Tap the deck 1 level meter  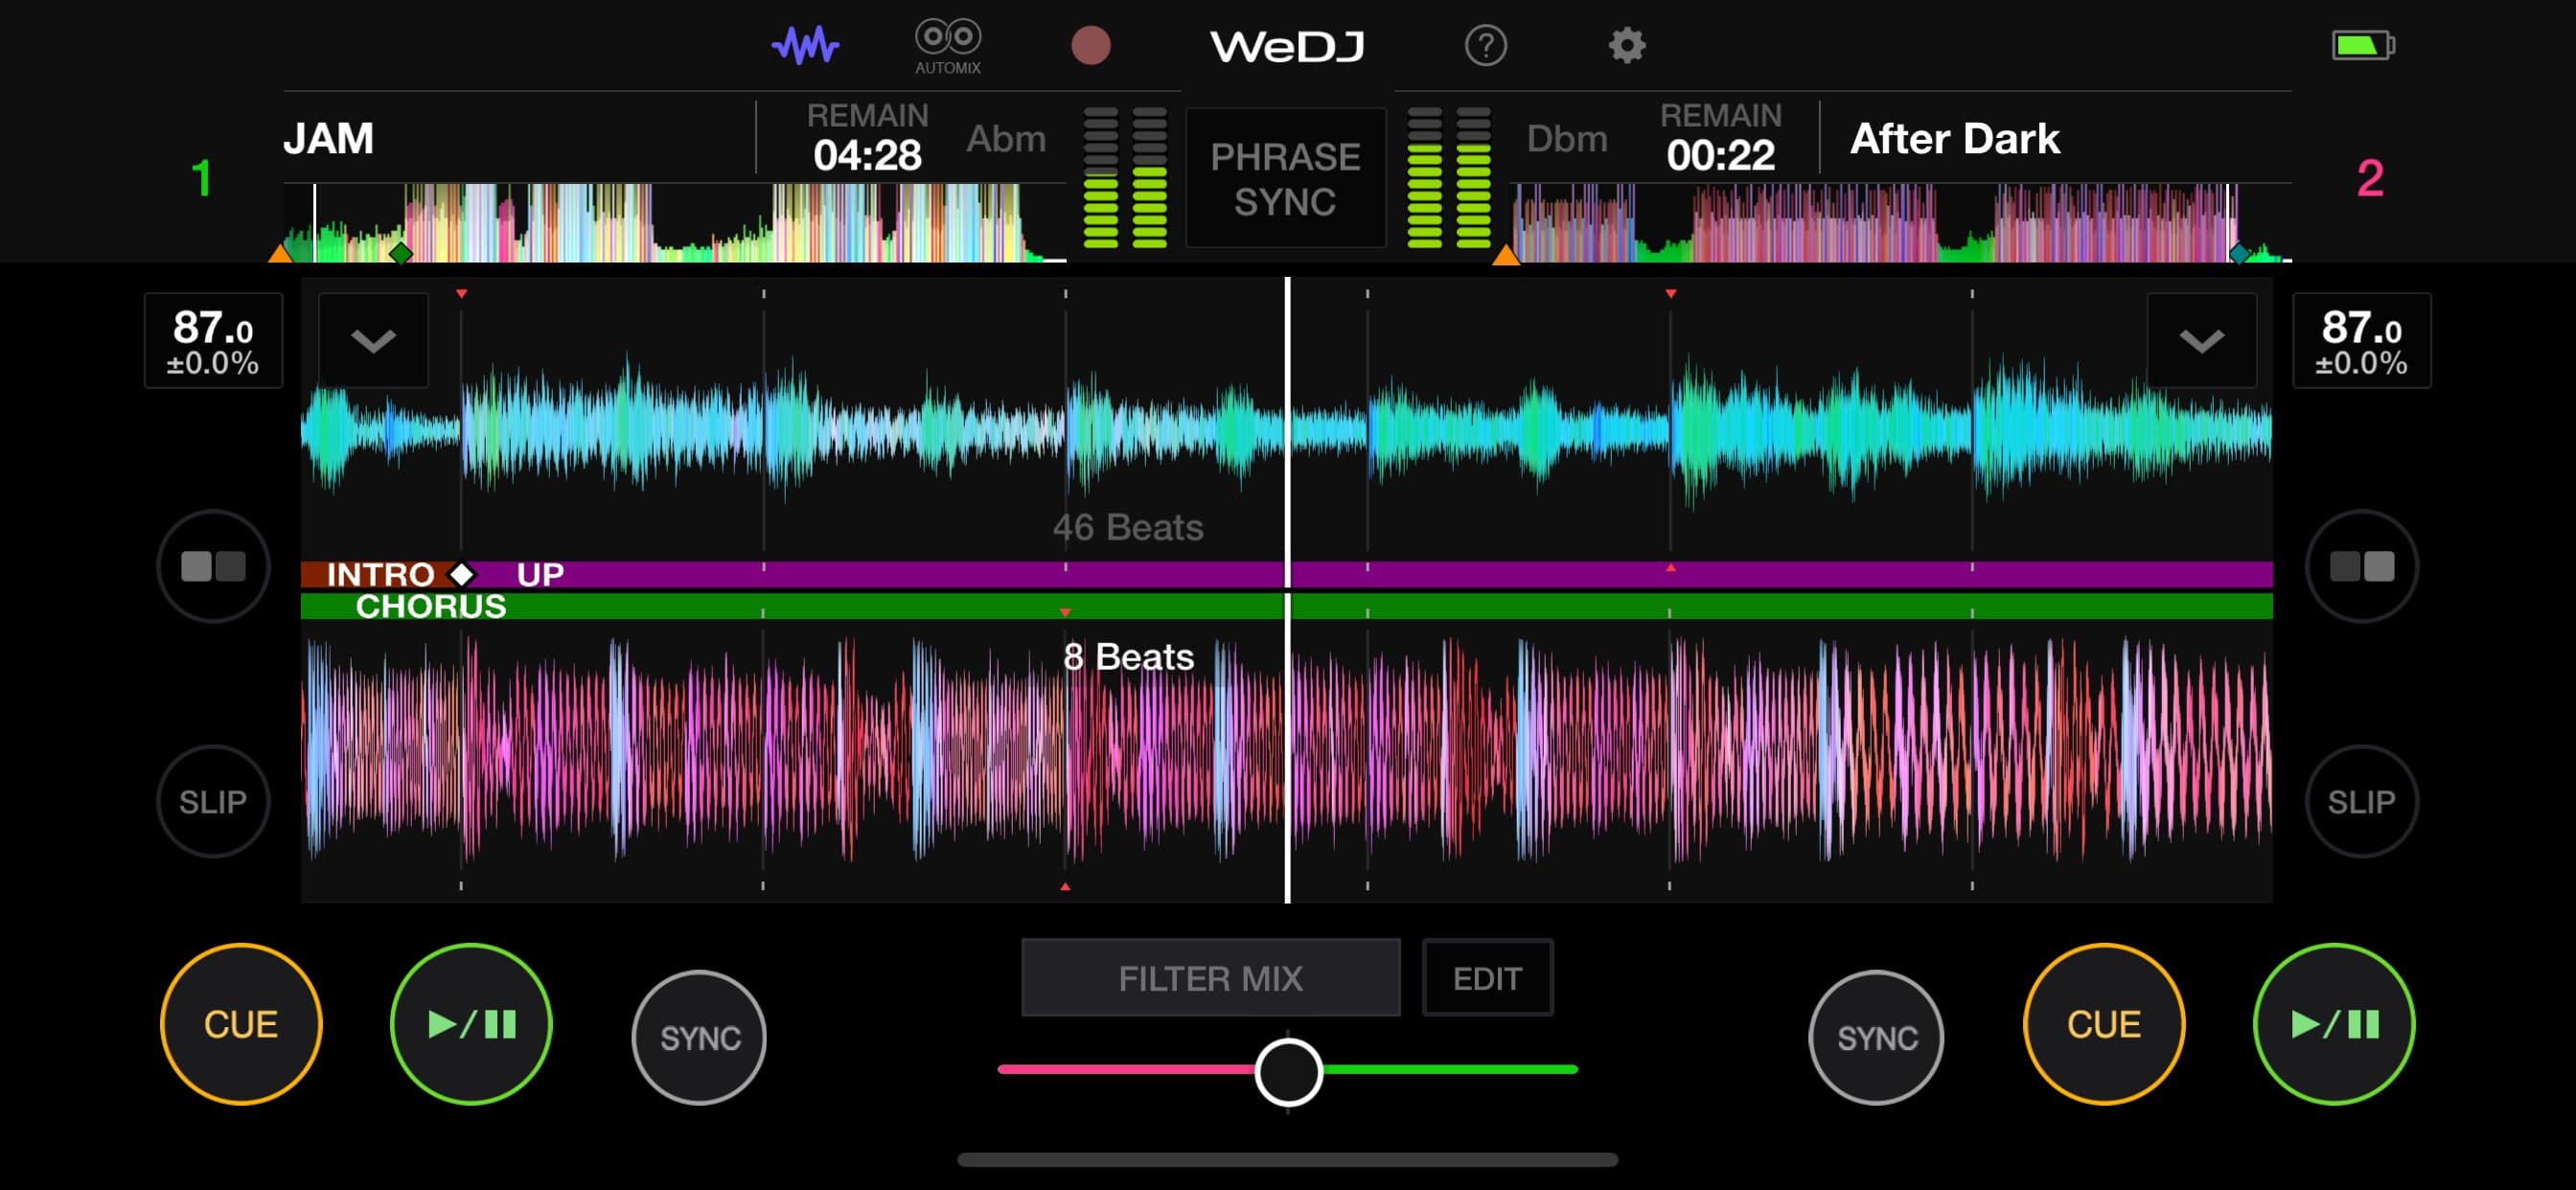1125,178
